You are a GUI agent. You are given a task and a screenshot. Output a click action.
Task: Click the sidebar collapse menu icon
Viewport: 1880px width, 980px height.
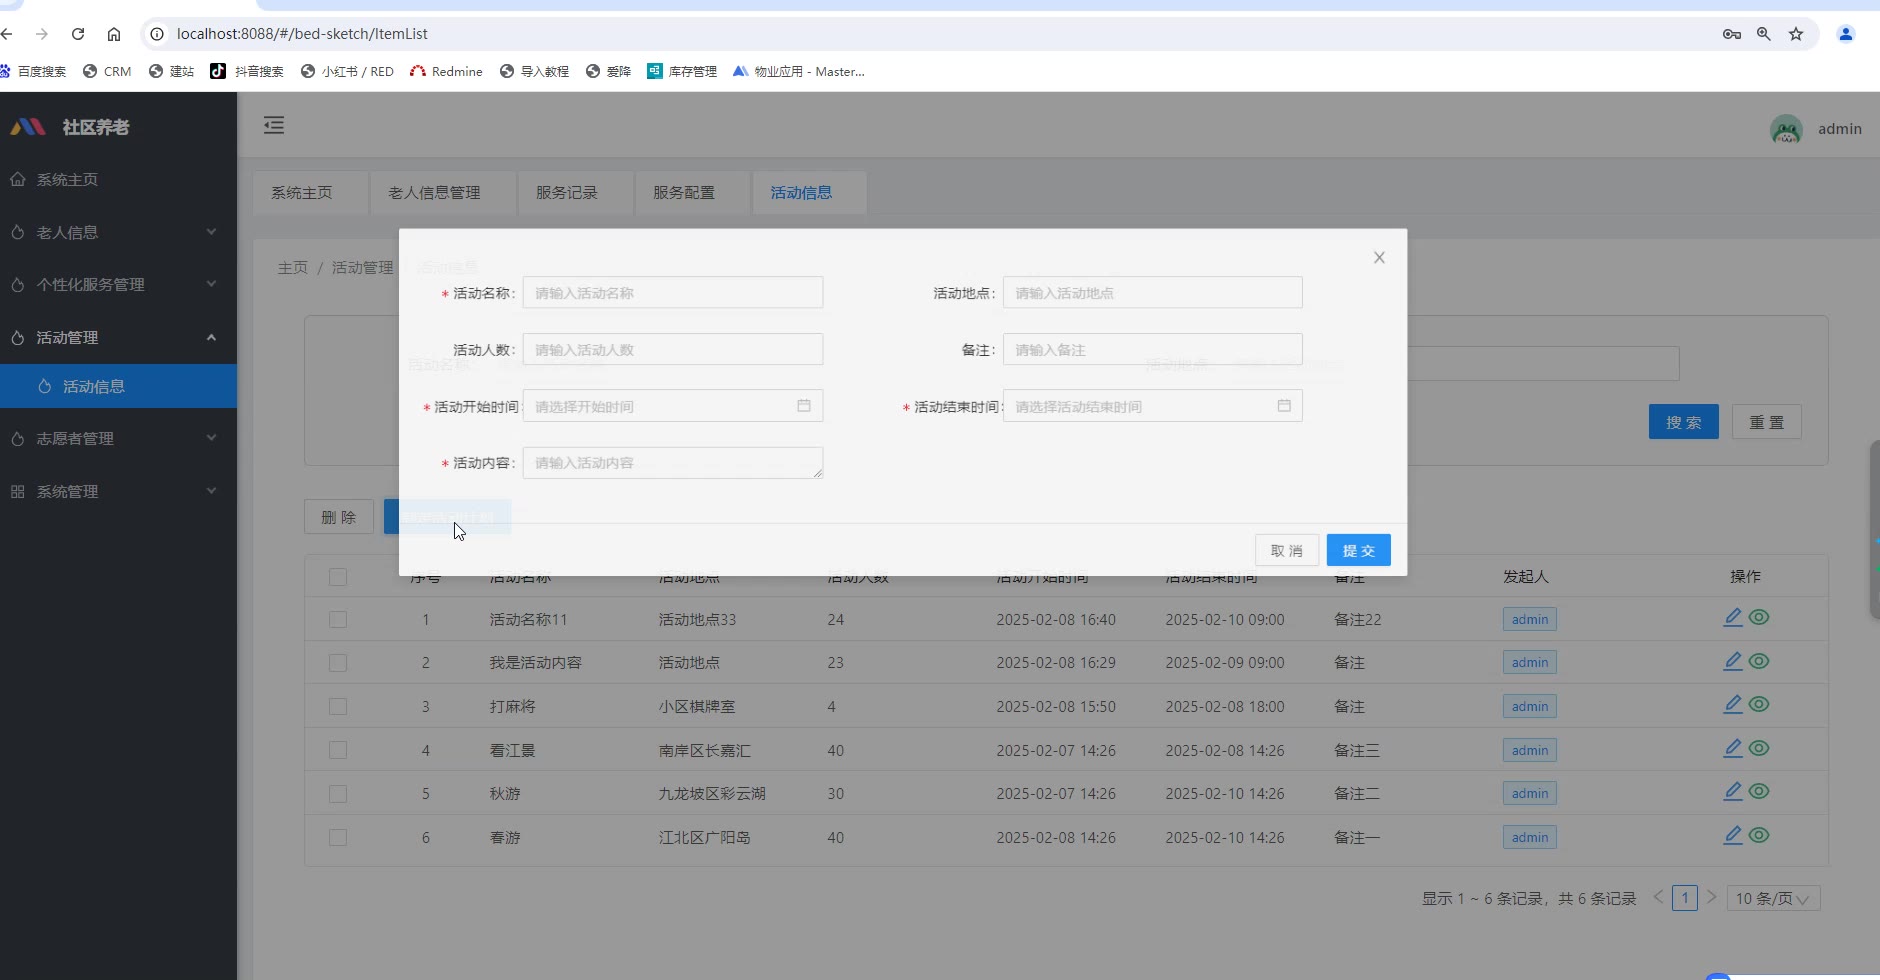[x=274, y=125]
